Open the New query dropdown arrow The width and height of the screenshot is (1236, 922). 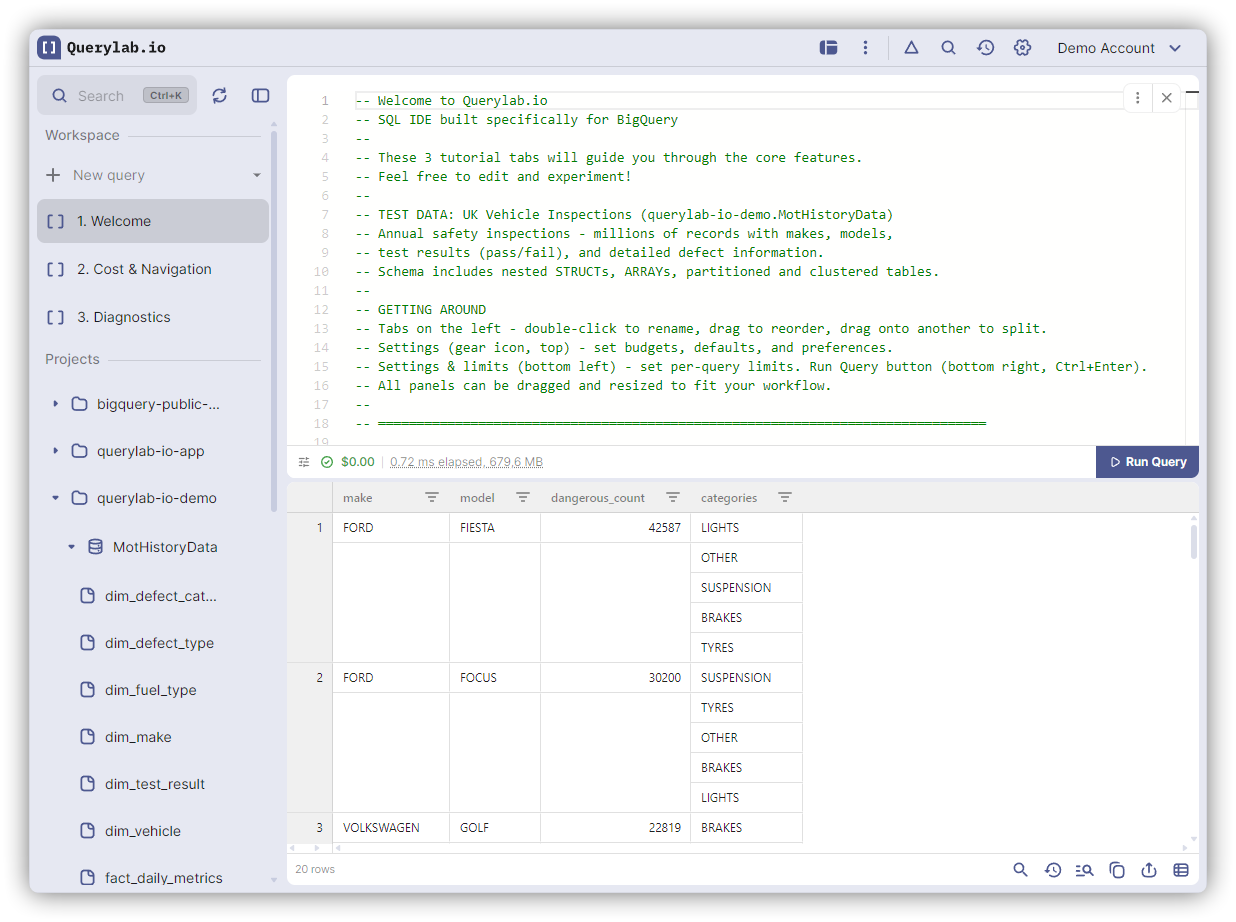click(x=257, y=175)
